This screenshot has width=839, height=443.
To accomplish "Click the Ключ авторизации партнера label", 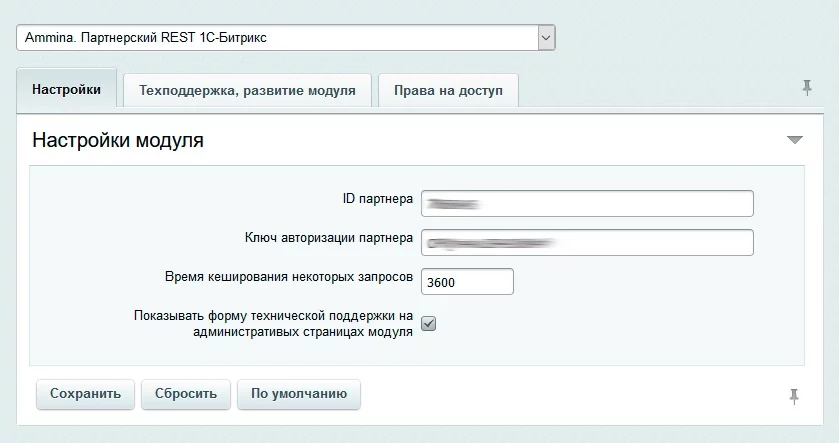I will [328, 238].
